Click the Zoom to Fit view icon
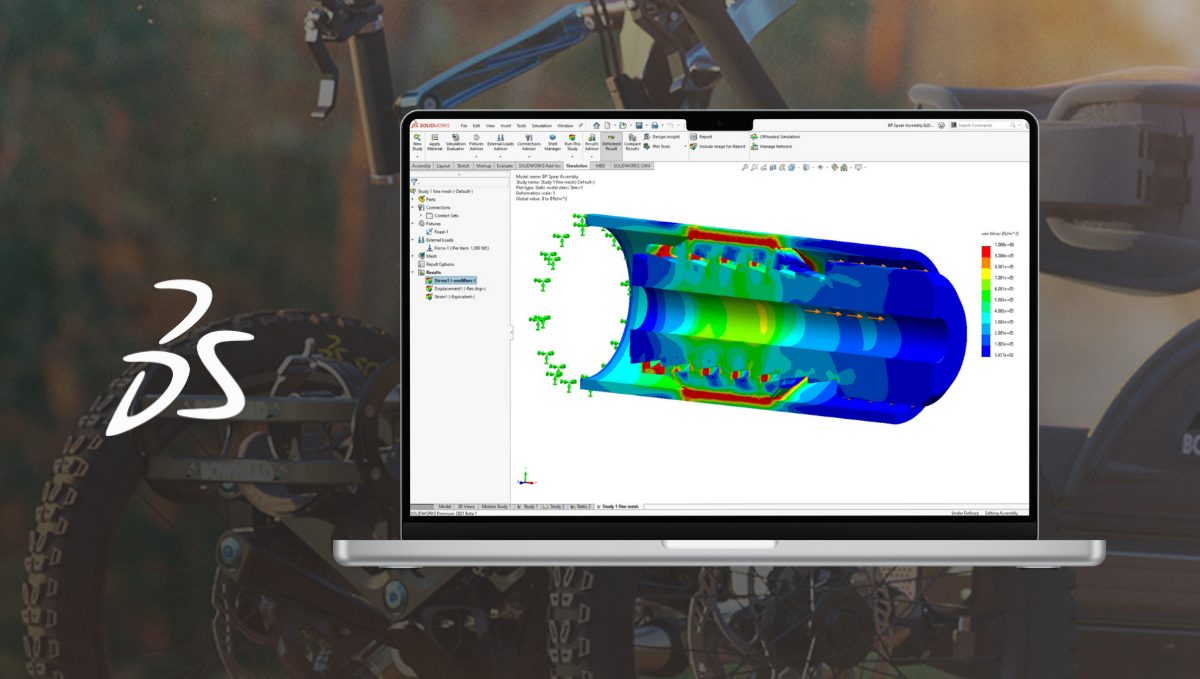Viewport: 1200px width, 679px height. [745, 167]
